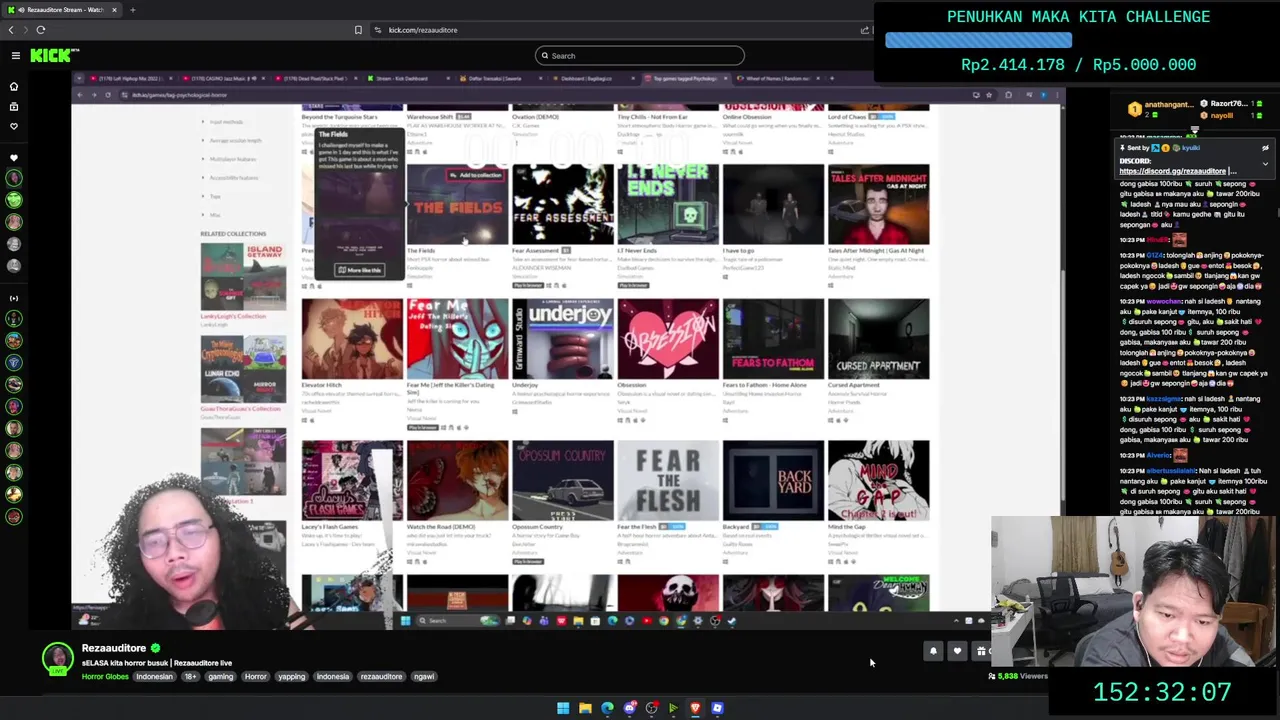
Task: Expand the Input methods filter
Action: (x=226, y=122)
